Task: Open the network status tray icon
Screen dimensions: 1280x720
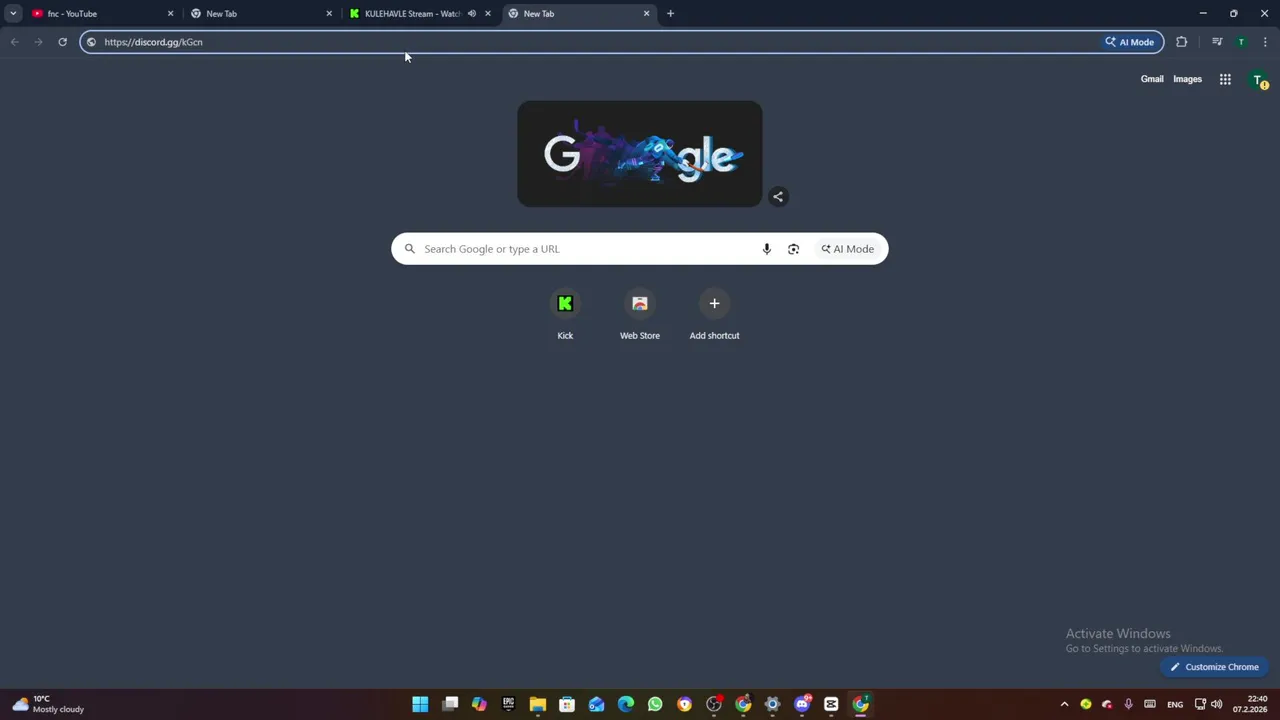Action: [1200, 704]
